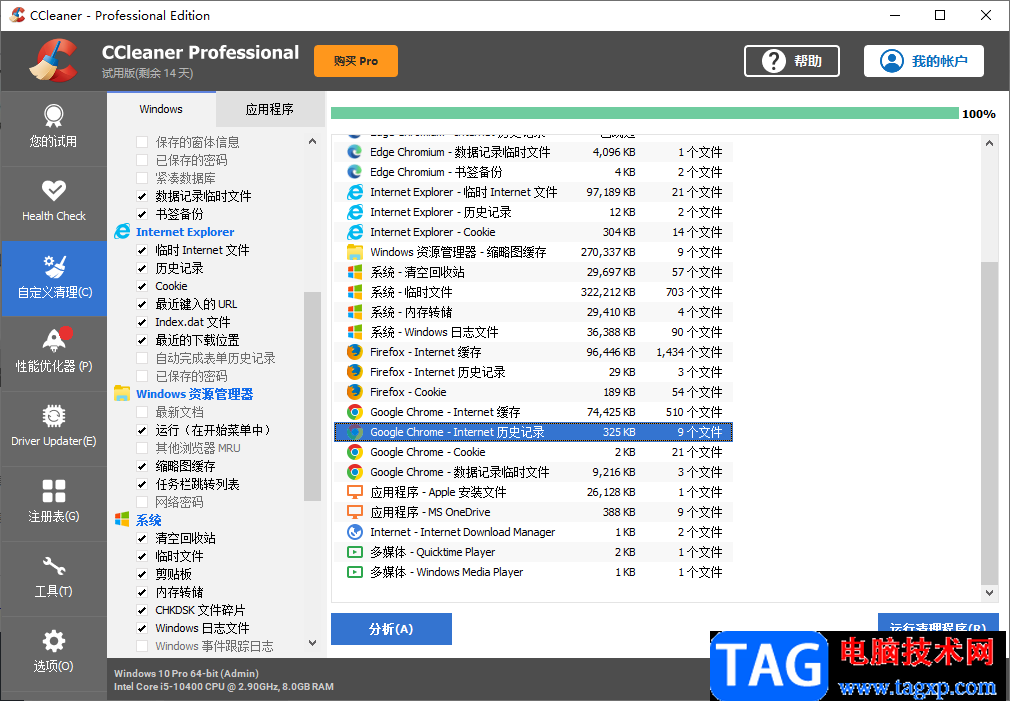
Task: Open the 性能优化器 (P) section
Action: click(53, 353)
